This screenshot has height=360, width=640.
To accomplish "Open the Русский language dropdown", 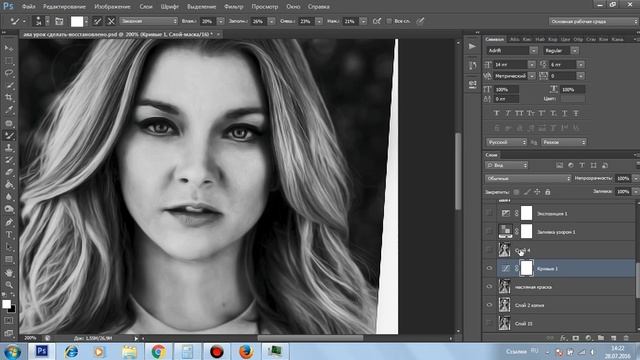I will click(507, 142).
